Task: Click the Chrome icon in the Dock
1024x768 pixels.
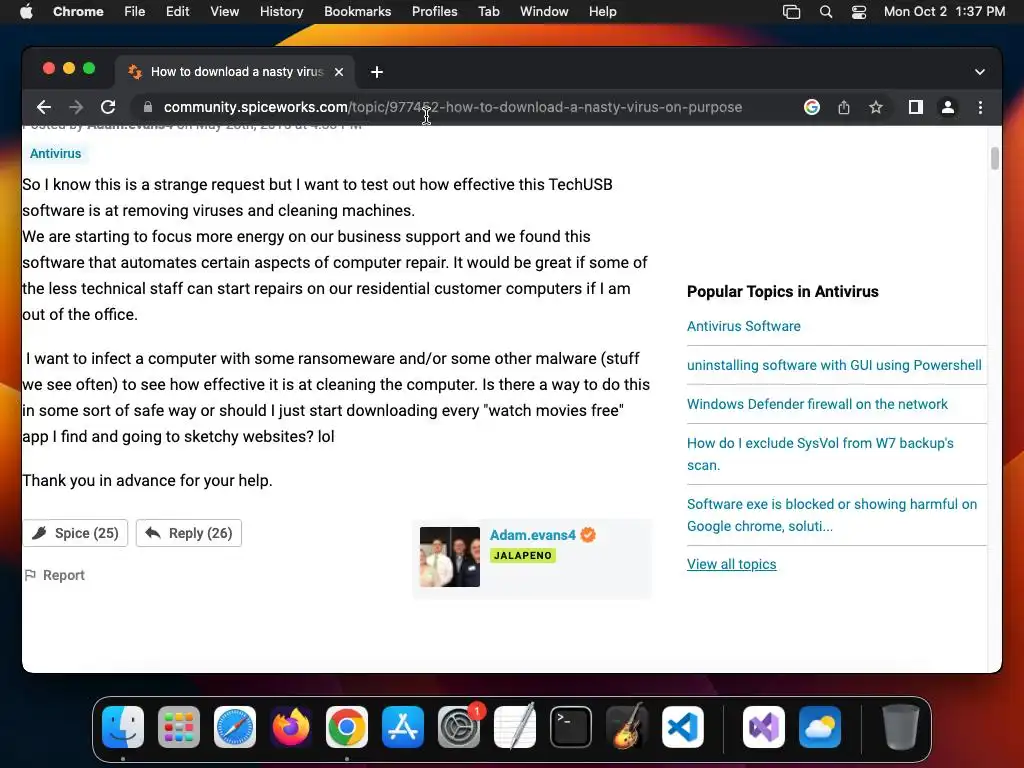Action: [x=347, y=727]
